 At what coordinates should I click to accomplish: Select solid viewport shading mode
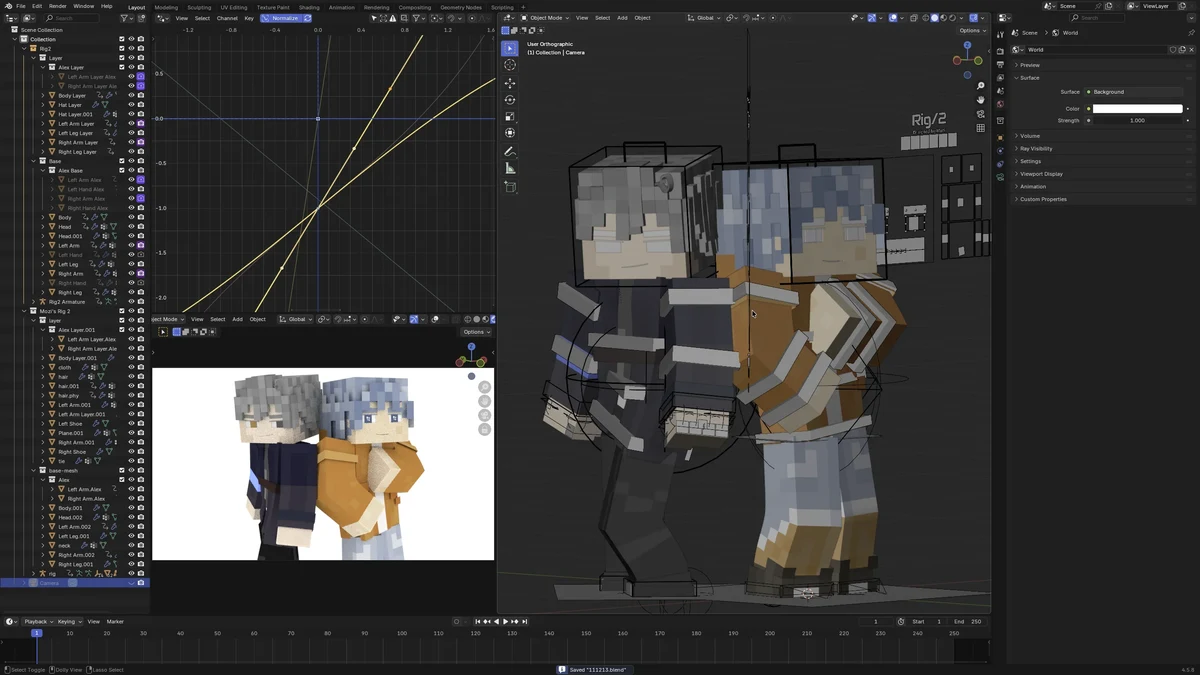[x=935, y=17]
